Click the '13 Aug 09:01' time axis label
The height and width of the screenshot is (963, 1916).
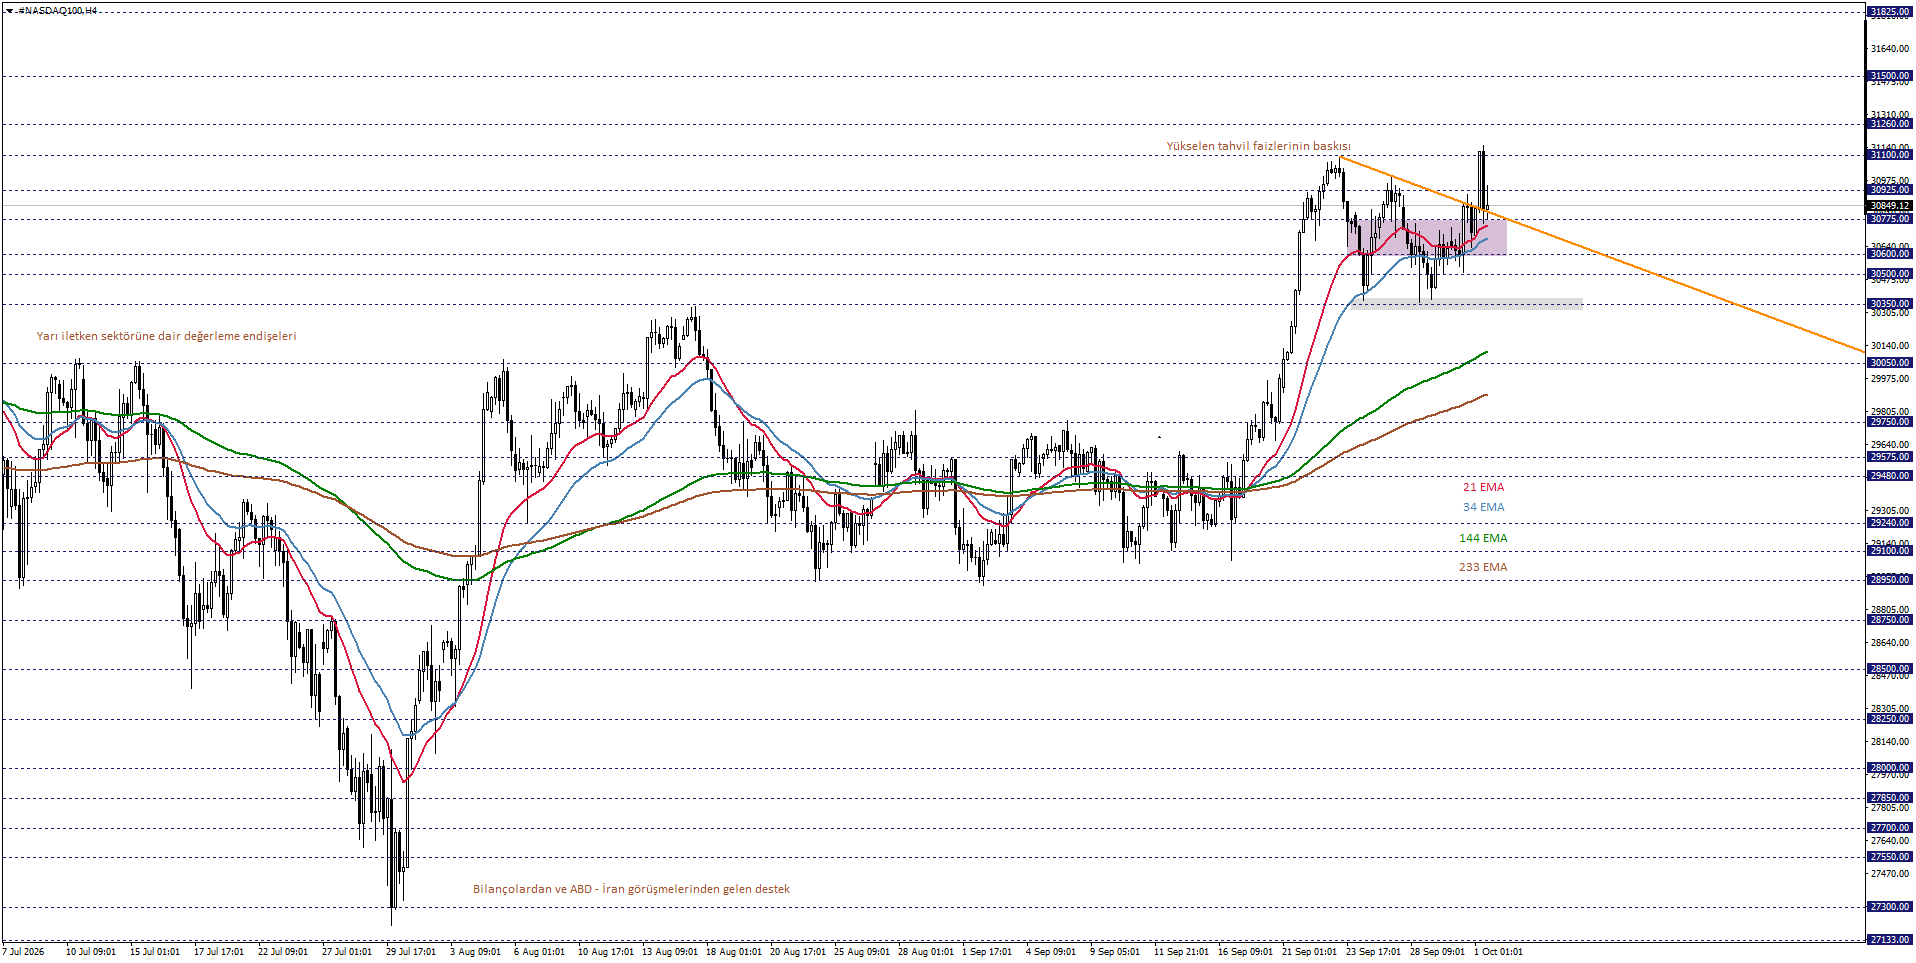[670, 952]
